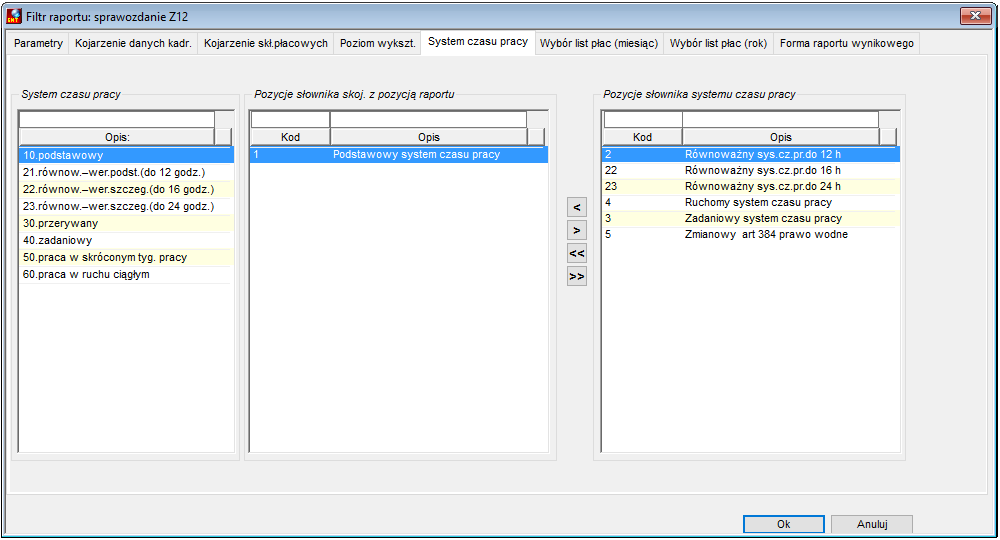1000x540 pixels.
Task: Close the Filtr raportu dialog
Action: coord(975,16)
